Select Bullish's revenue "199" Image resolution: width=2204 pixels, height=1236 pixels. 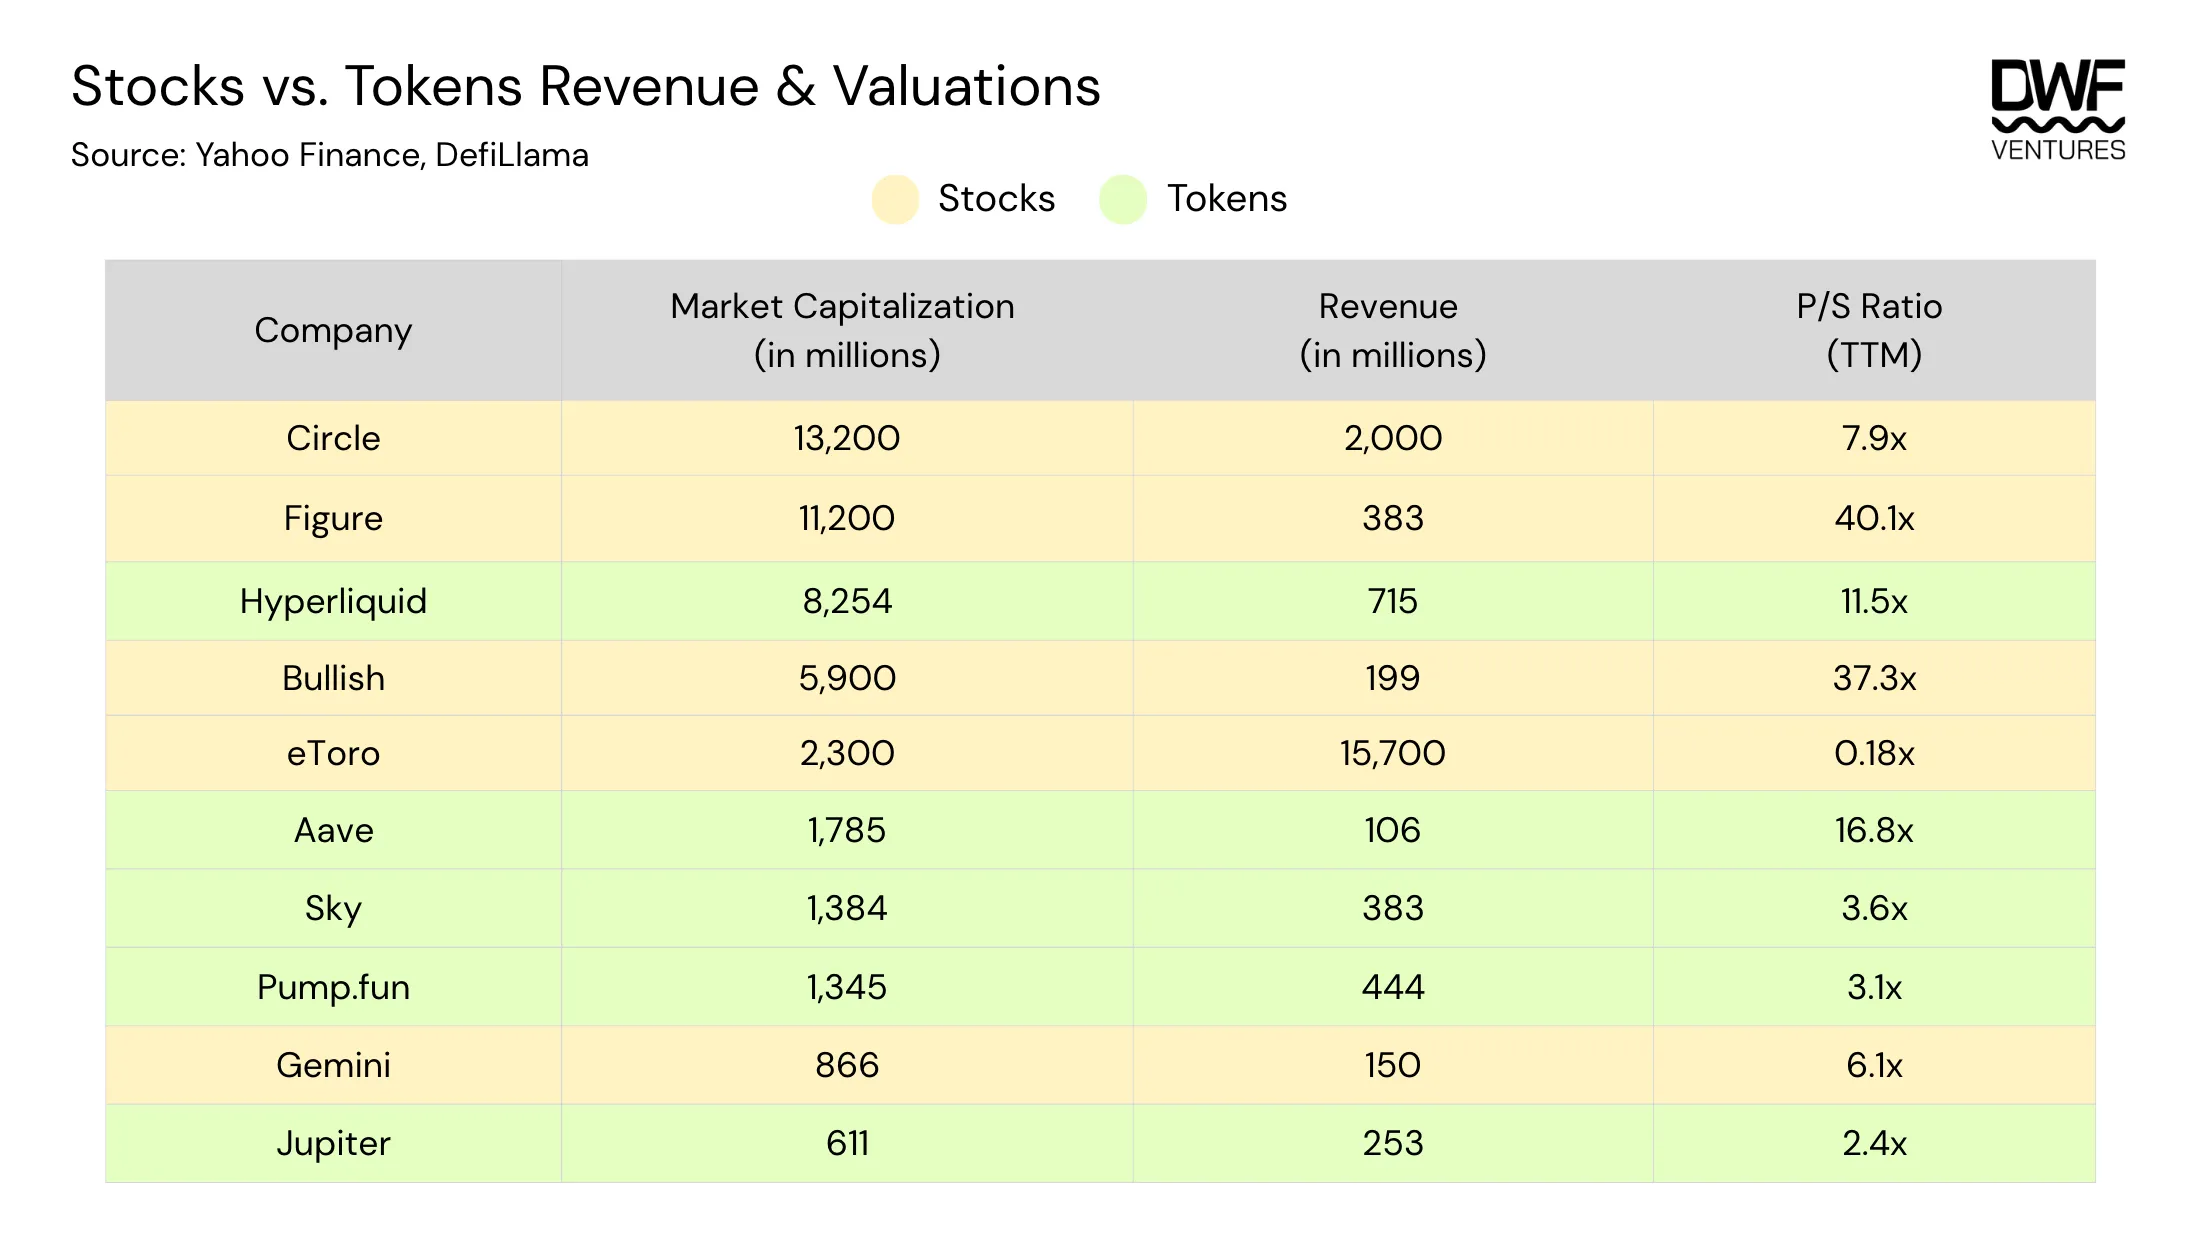pyautogui.click(x=1393, y=678)
